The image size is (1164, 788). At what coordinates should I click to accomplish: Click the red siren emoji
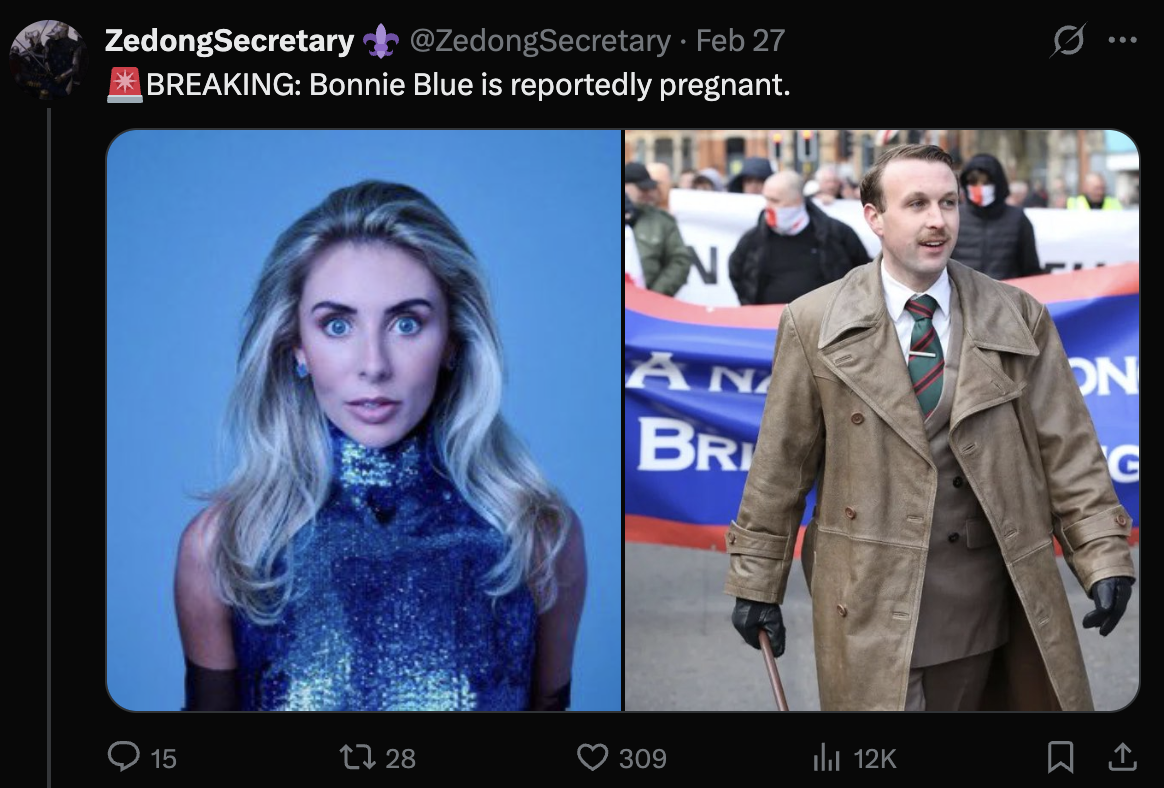click(124, 85)
